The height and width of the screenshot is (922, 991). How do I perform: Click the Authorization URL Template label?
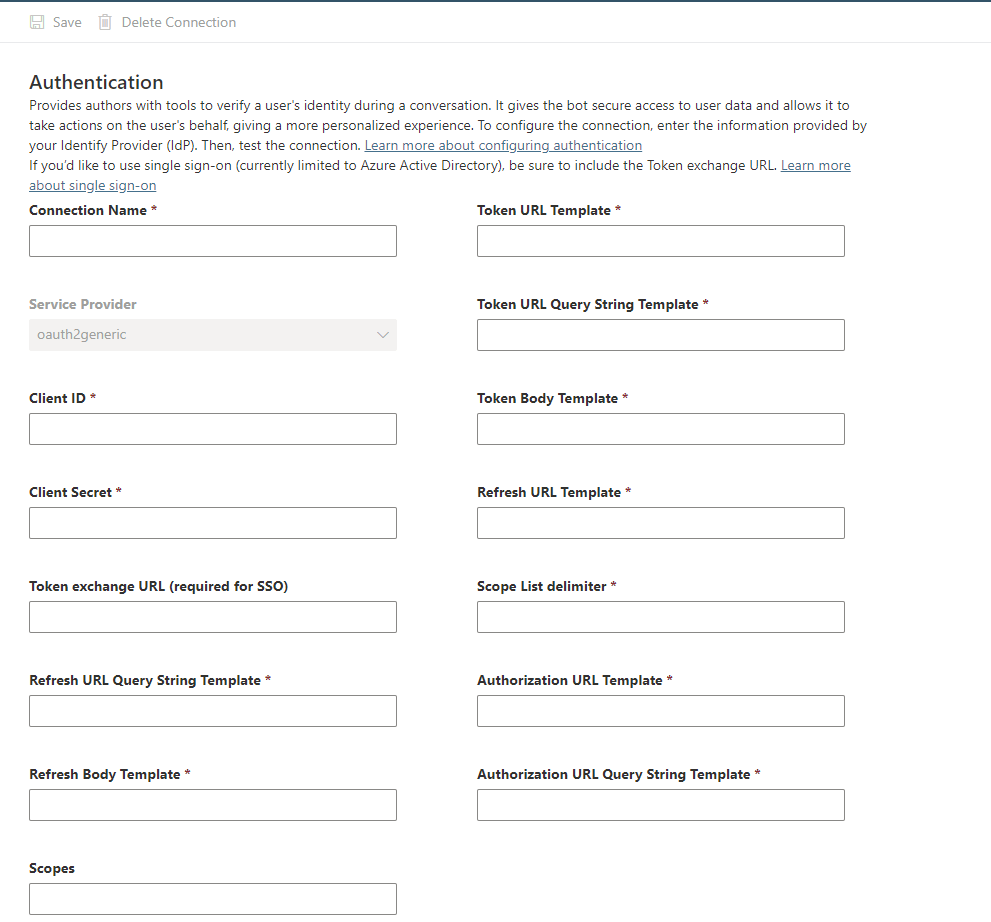click(569, 681)
